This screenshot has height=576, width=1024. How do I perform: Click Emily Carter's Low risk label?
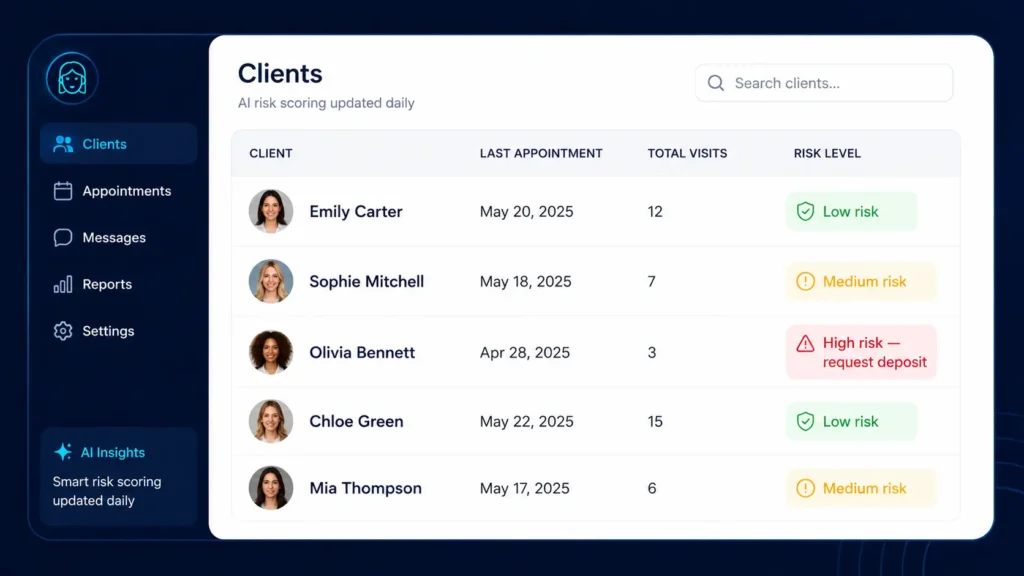[850, 212]
